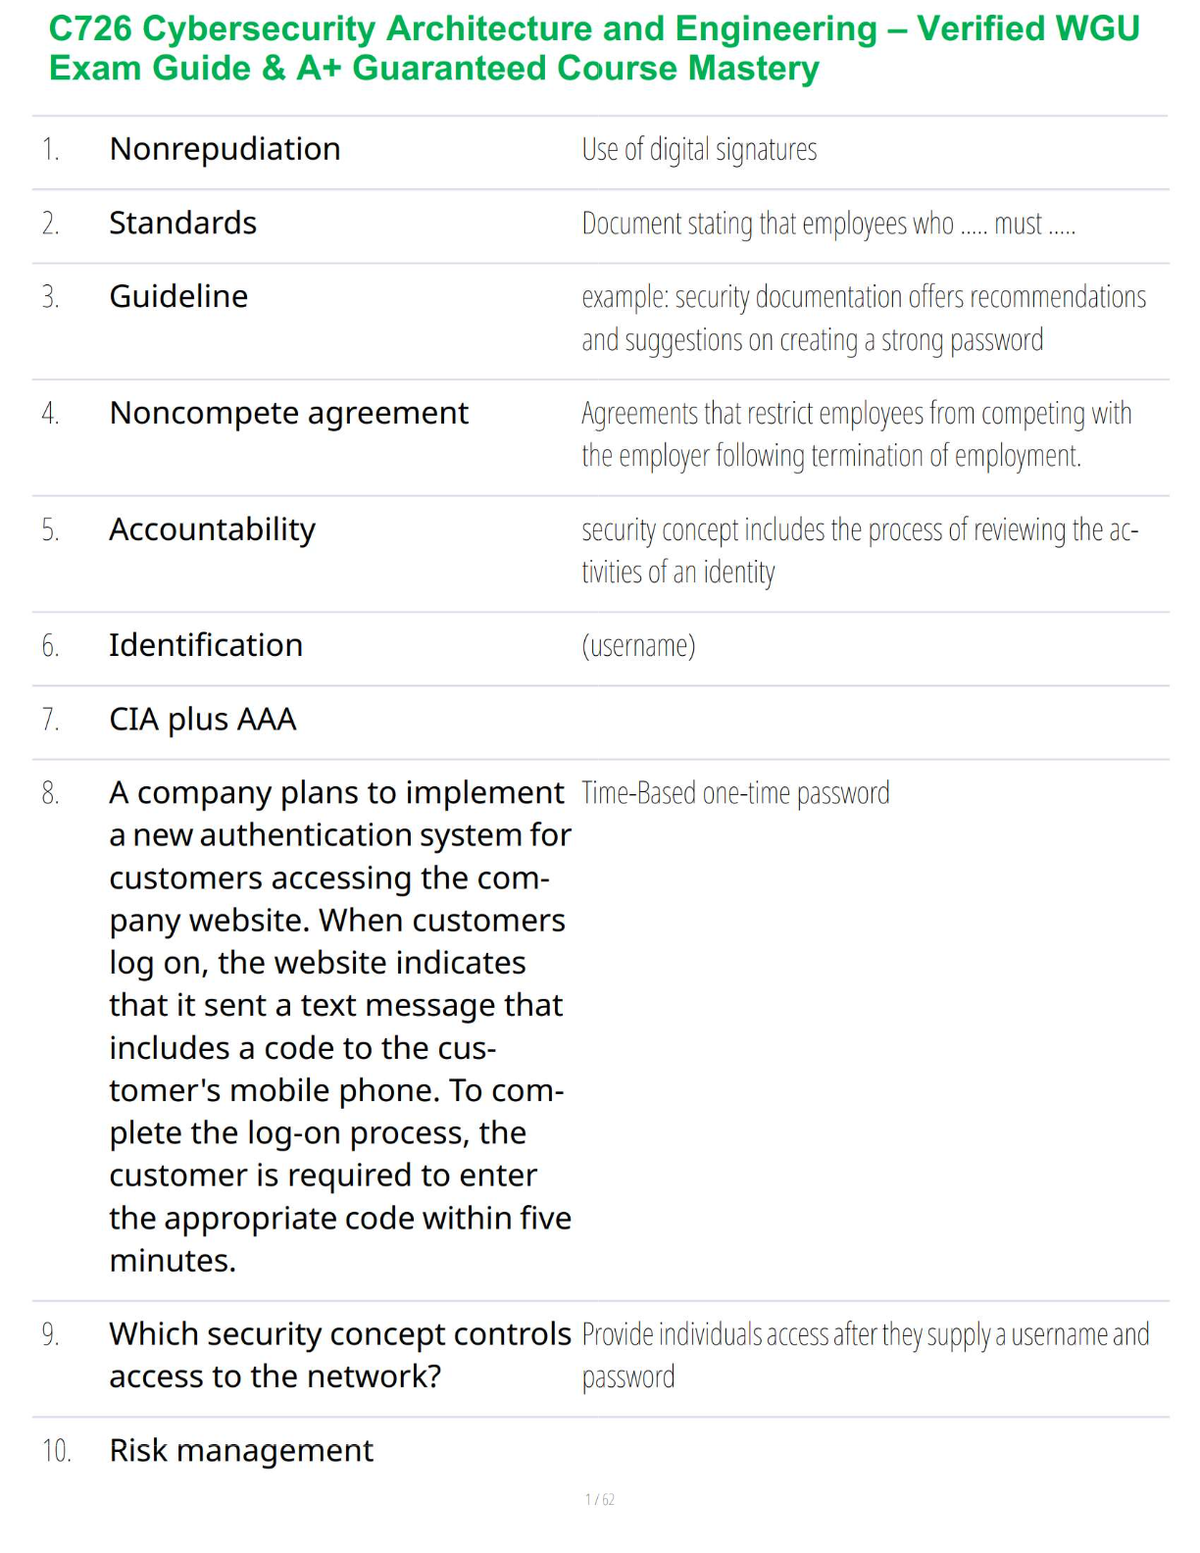The image size is (1200, 1553).
Task: Click the definition 'Use of digital signatures'
Action: (x=699, y=150)
